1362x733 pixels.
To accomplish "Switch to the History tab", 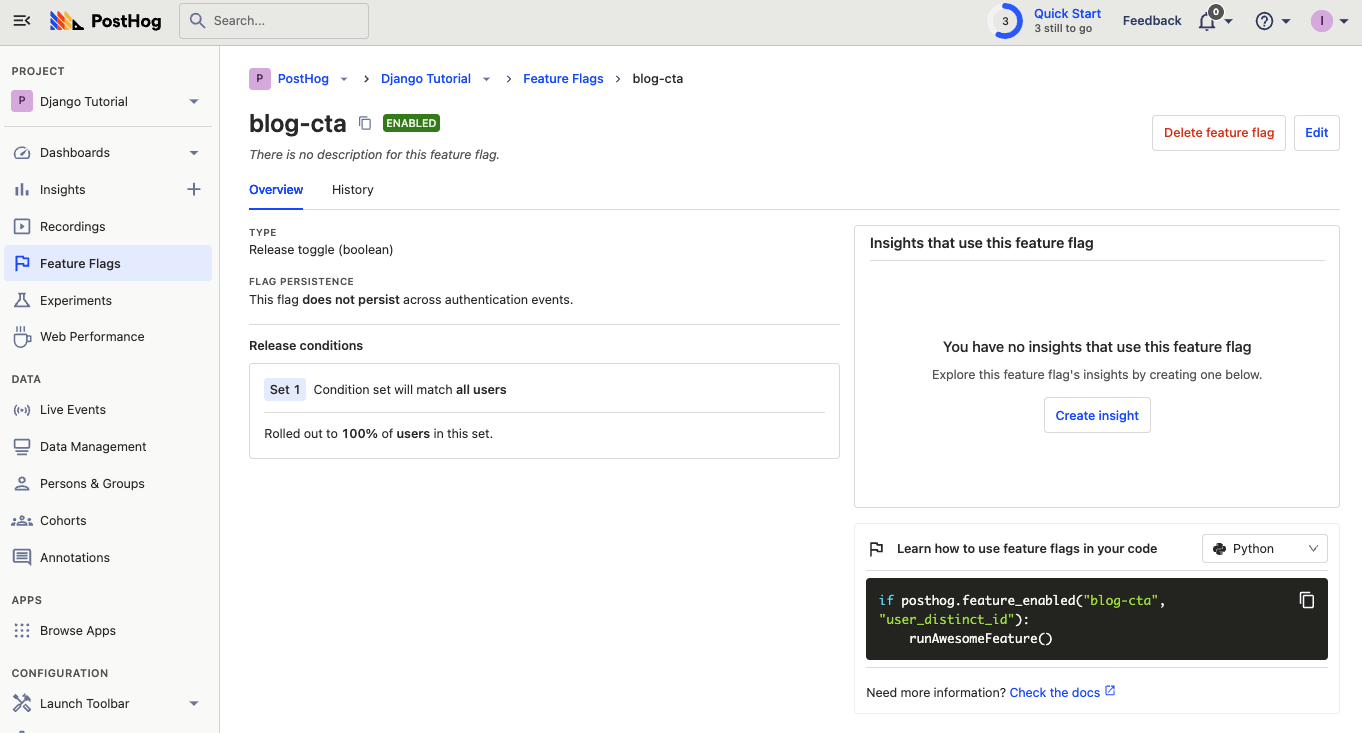I will 352,190.
